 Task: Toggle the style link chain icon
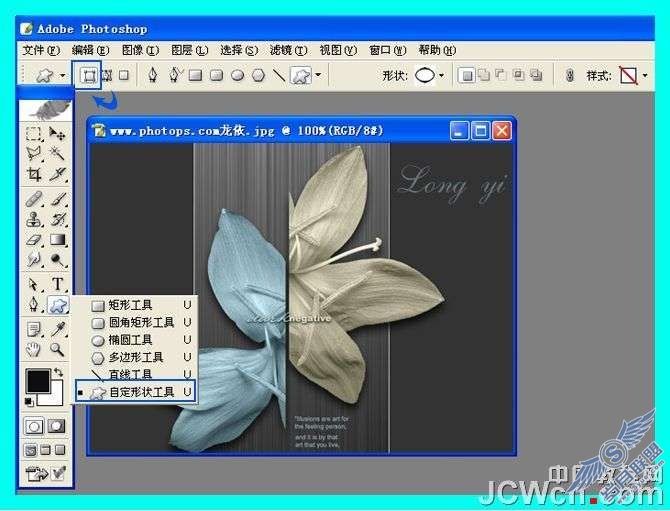click(x=569, y=76)
